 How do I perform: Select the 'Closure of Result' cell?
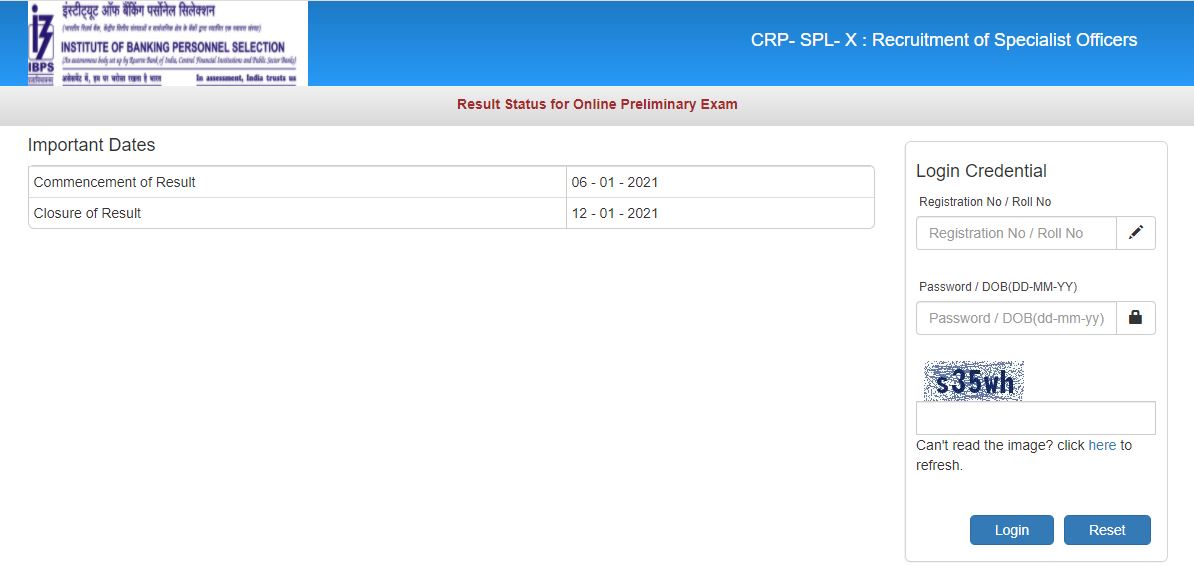click(298, 213)
